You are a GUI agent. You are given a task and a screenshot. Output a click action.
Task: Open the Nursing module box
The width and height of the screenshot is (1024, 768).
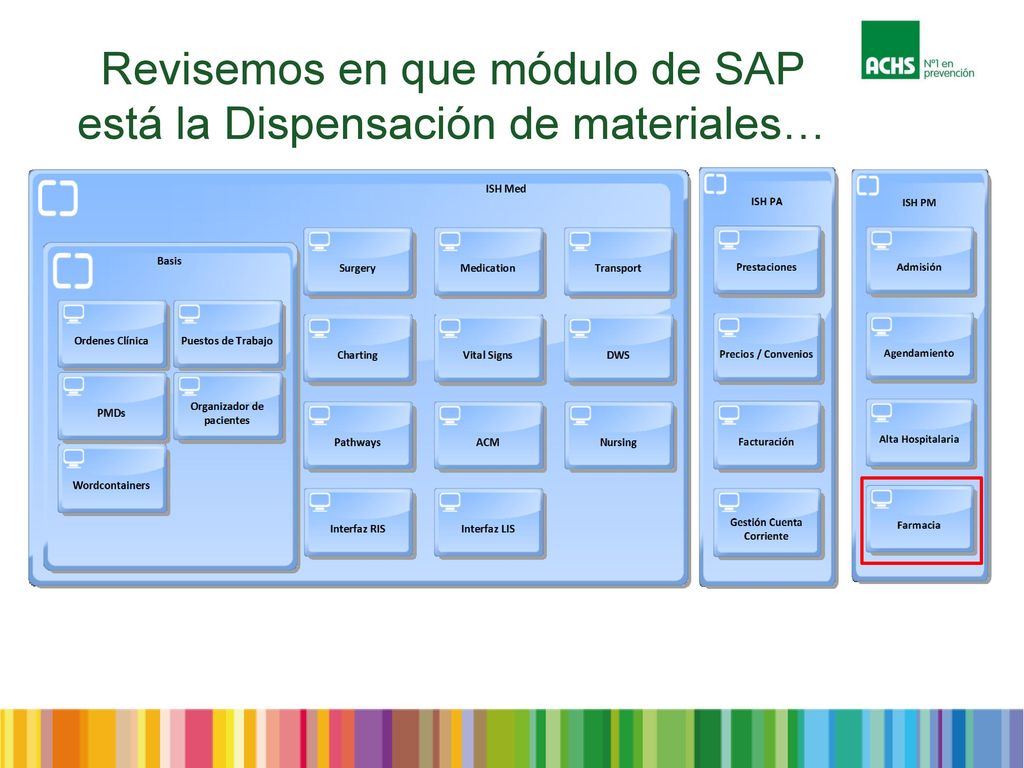(x=618, y=436)
